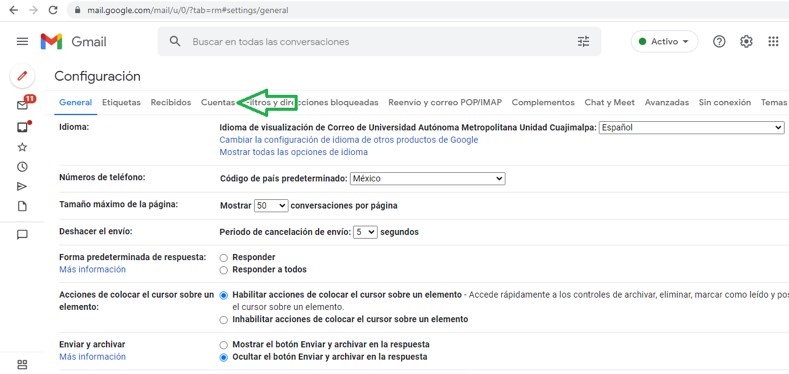This screenshot has width=789, height=374.
Task: Show search options sliders icon
Action: (x=583, y=41)
